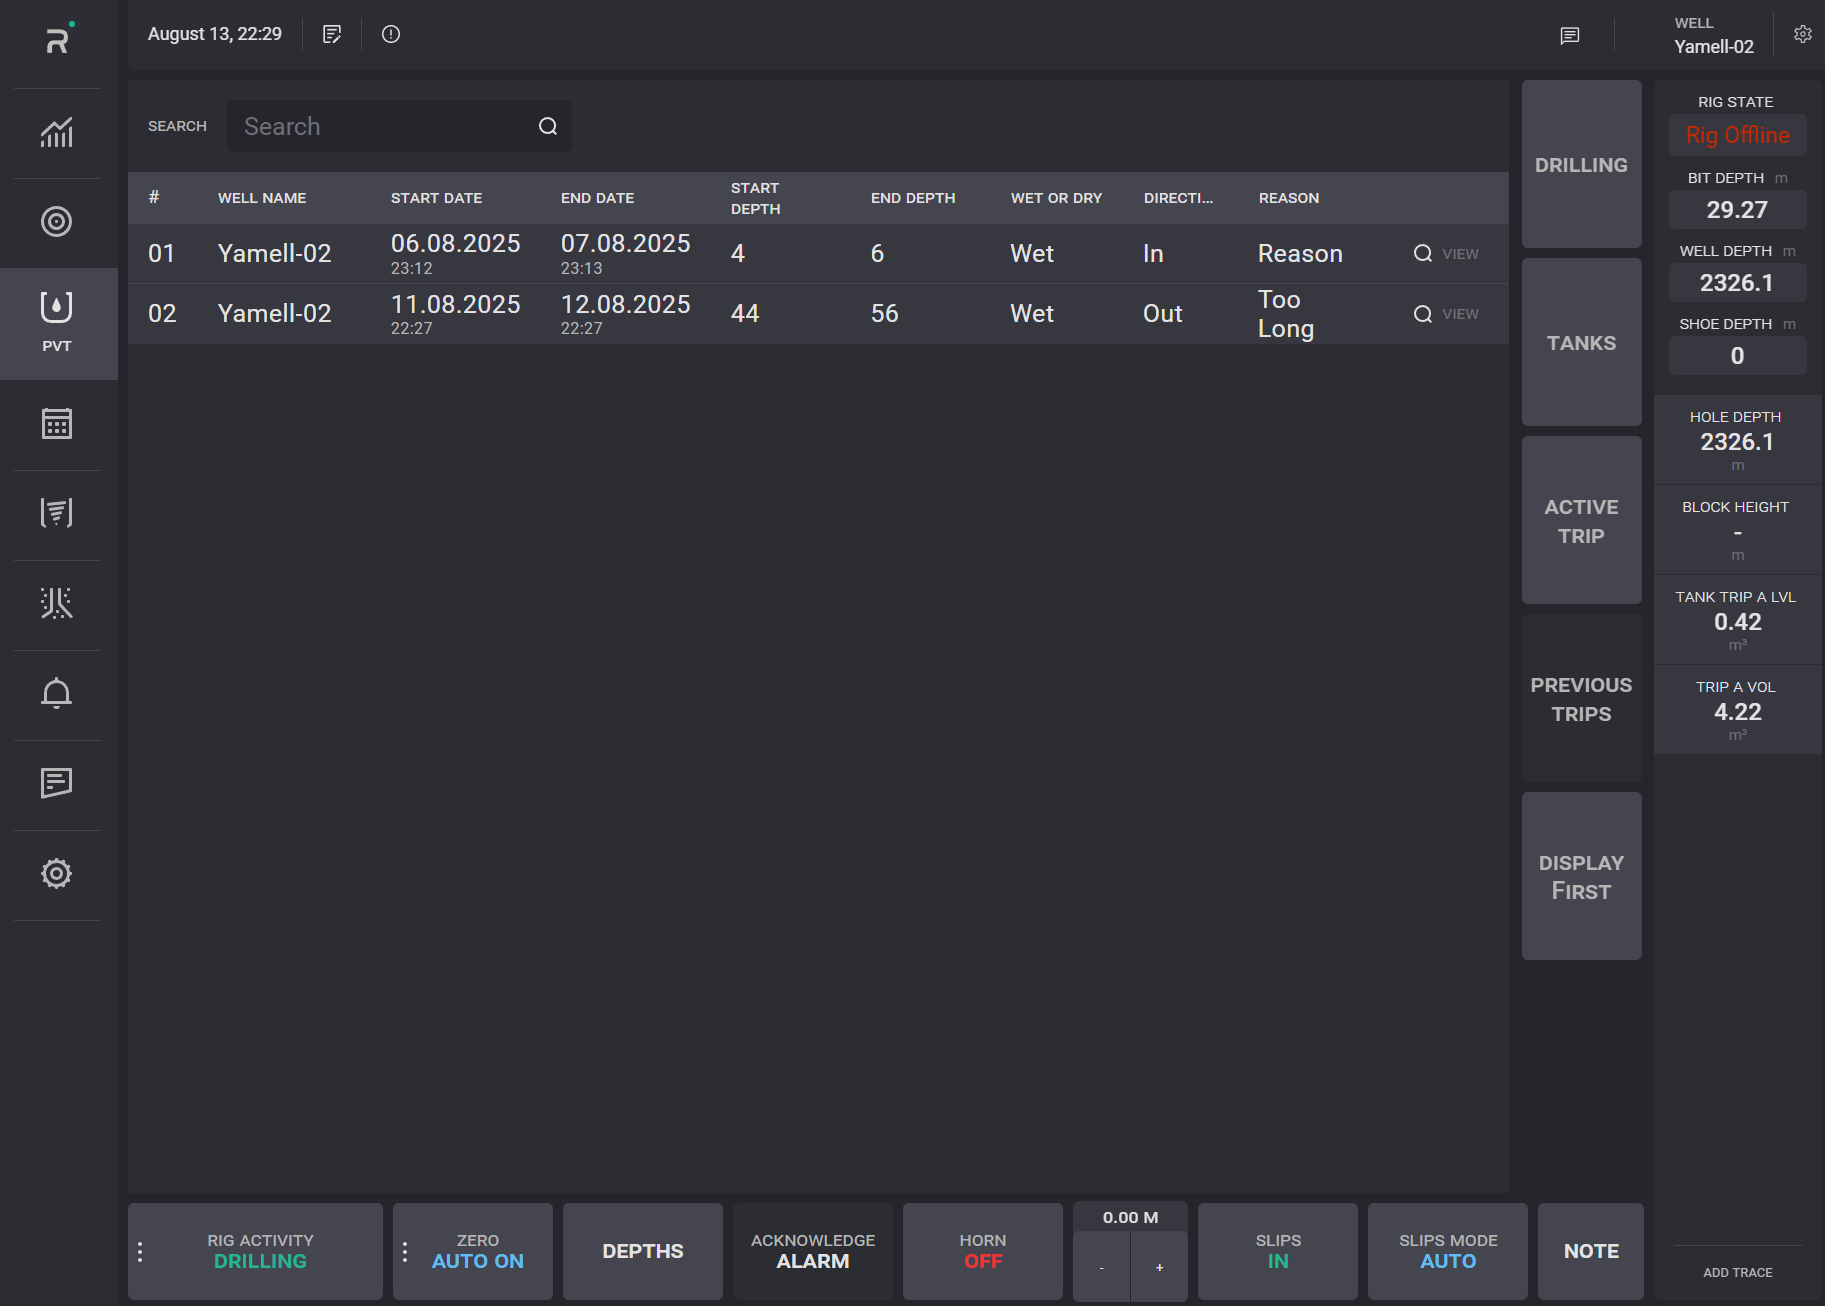Switch to the Active Trip tab
The width and height of the screenshot is (1825, 1306).
1581,521
